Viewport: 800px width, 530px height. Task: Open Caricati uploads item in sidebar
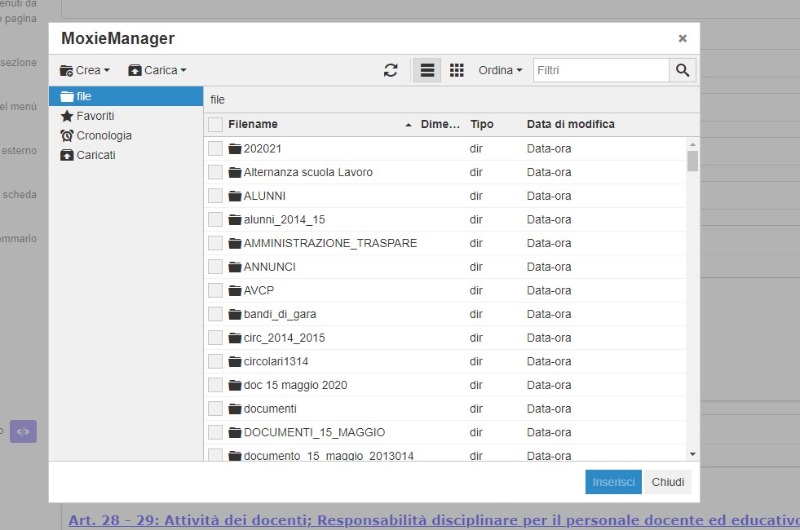[88, 155]
